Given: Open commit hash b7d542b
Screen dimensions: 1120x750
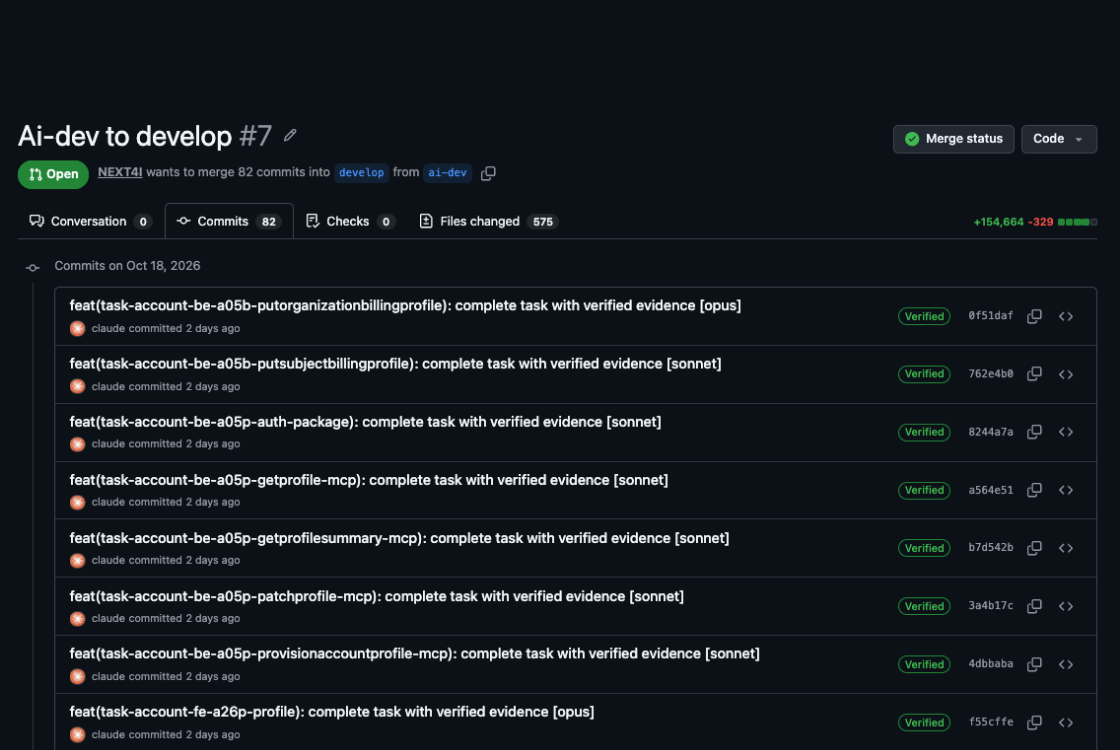Looking at the screenshot, I should (991, 548).
